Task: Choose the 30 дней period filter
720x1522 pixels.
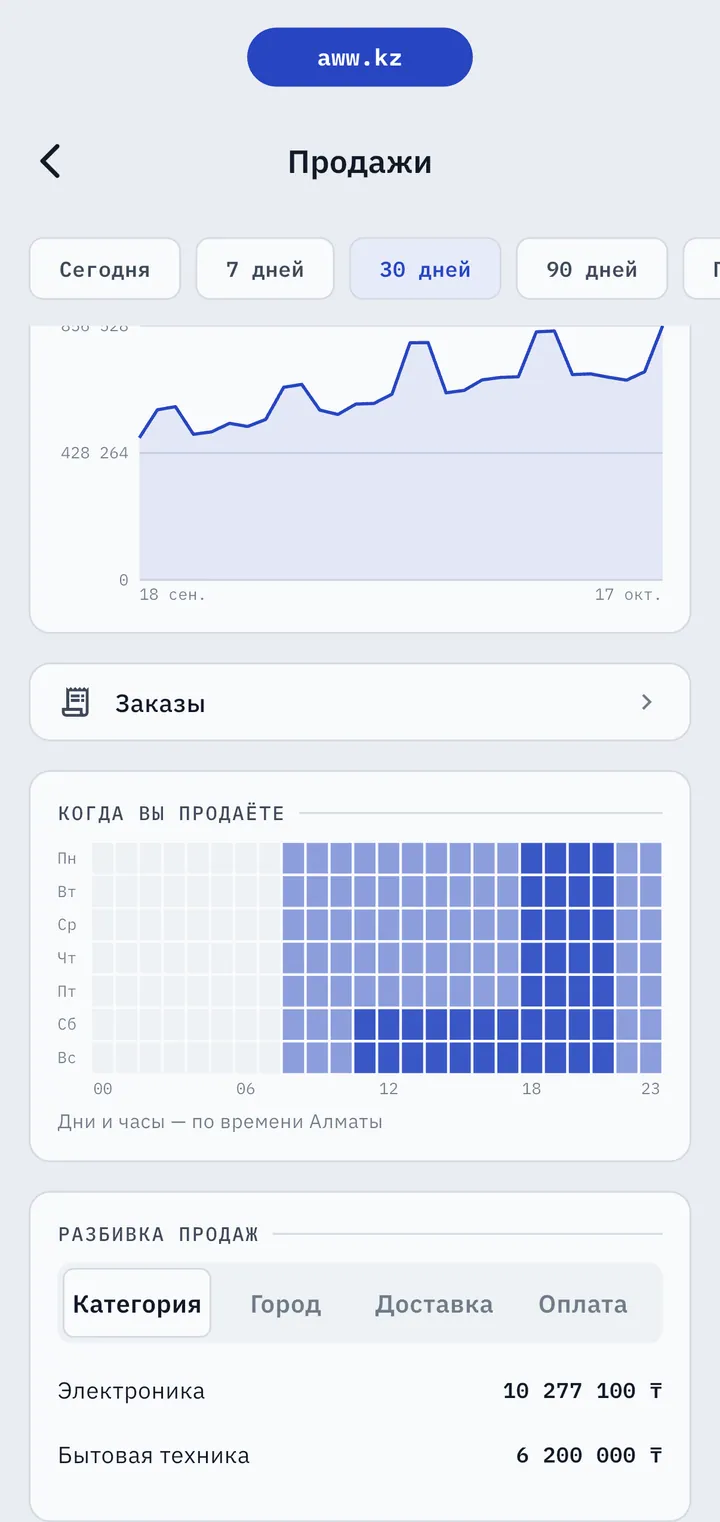Action: [425, 269]
